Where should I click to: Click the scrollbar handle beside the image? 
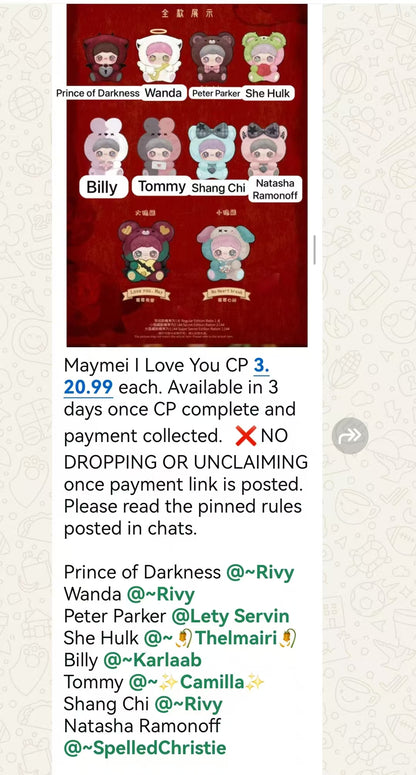click(314, 250)
